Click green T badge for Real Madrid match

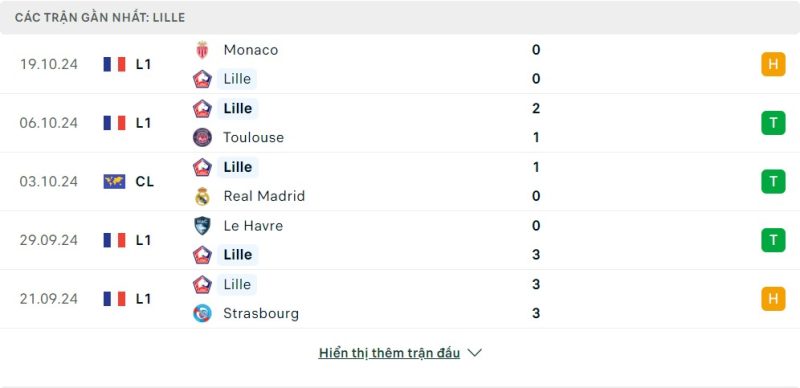point(773,182)
